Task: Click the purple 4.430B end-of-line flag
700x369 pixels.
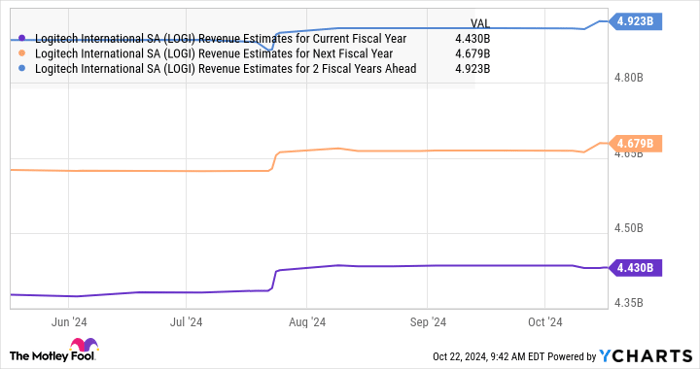Action: click(x=635, y=268)
